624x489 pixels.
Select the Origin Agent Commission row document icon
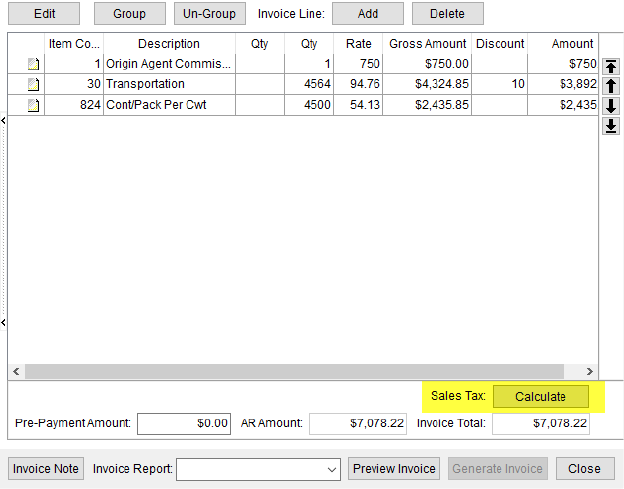click(33, 64)
